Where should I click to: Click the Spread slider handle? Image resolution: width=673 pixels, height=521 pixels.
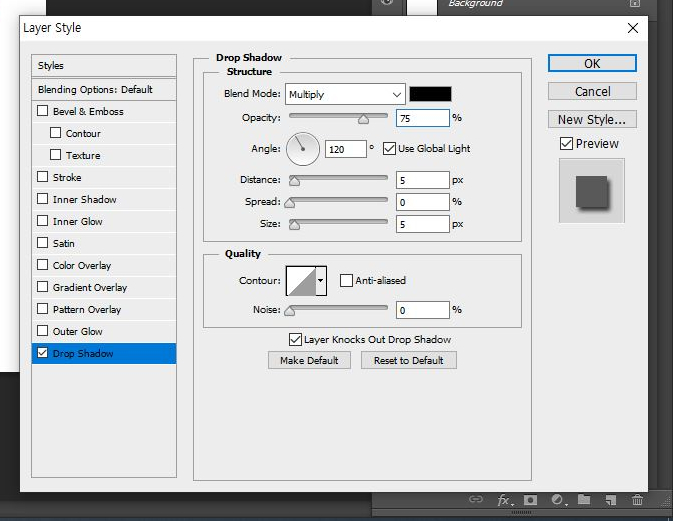pyautogui.click(x=290, y=203)
